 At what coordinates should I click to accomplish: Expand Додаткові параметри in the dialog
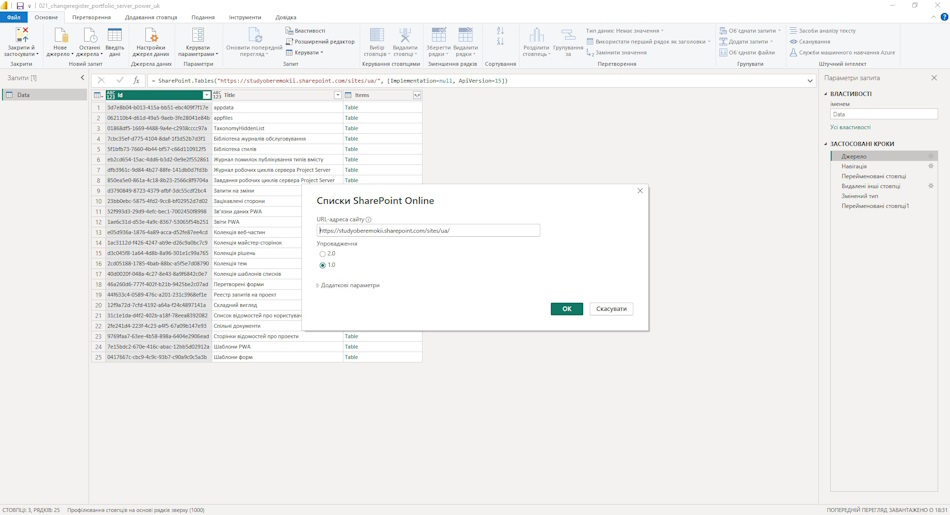click(x=348, y=285)
